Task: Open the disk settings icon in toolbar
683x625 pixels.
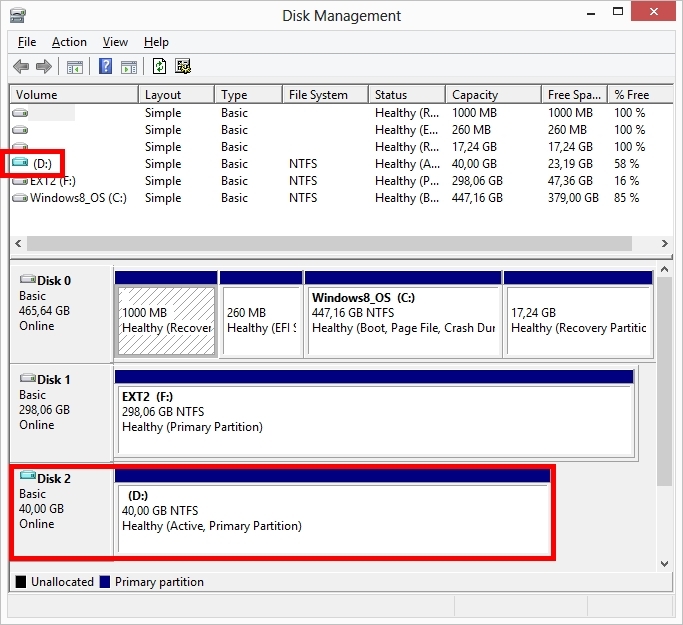Action: 183,66
